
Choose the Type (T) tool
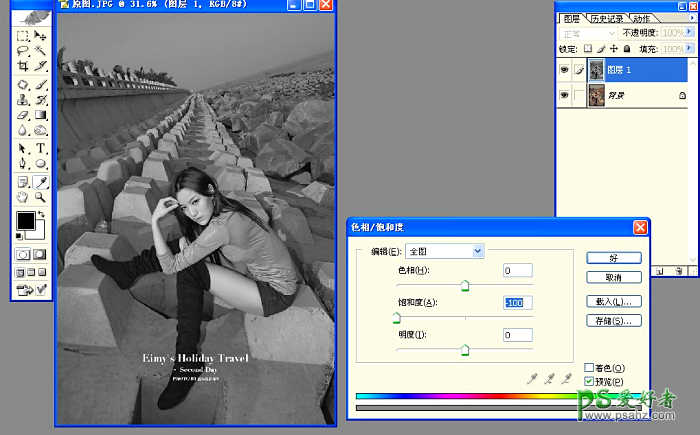click(41, 148)
